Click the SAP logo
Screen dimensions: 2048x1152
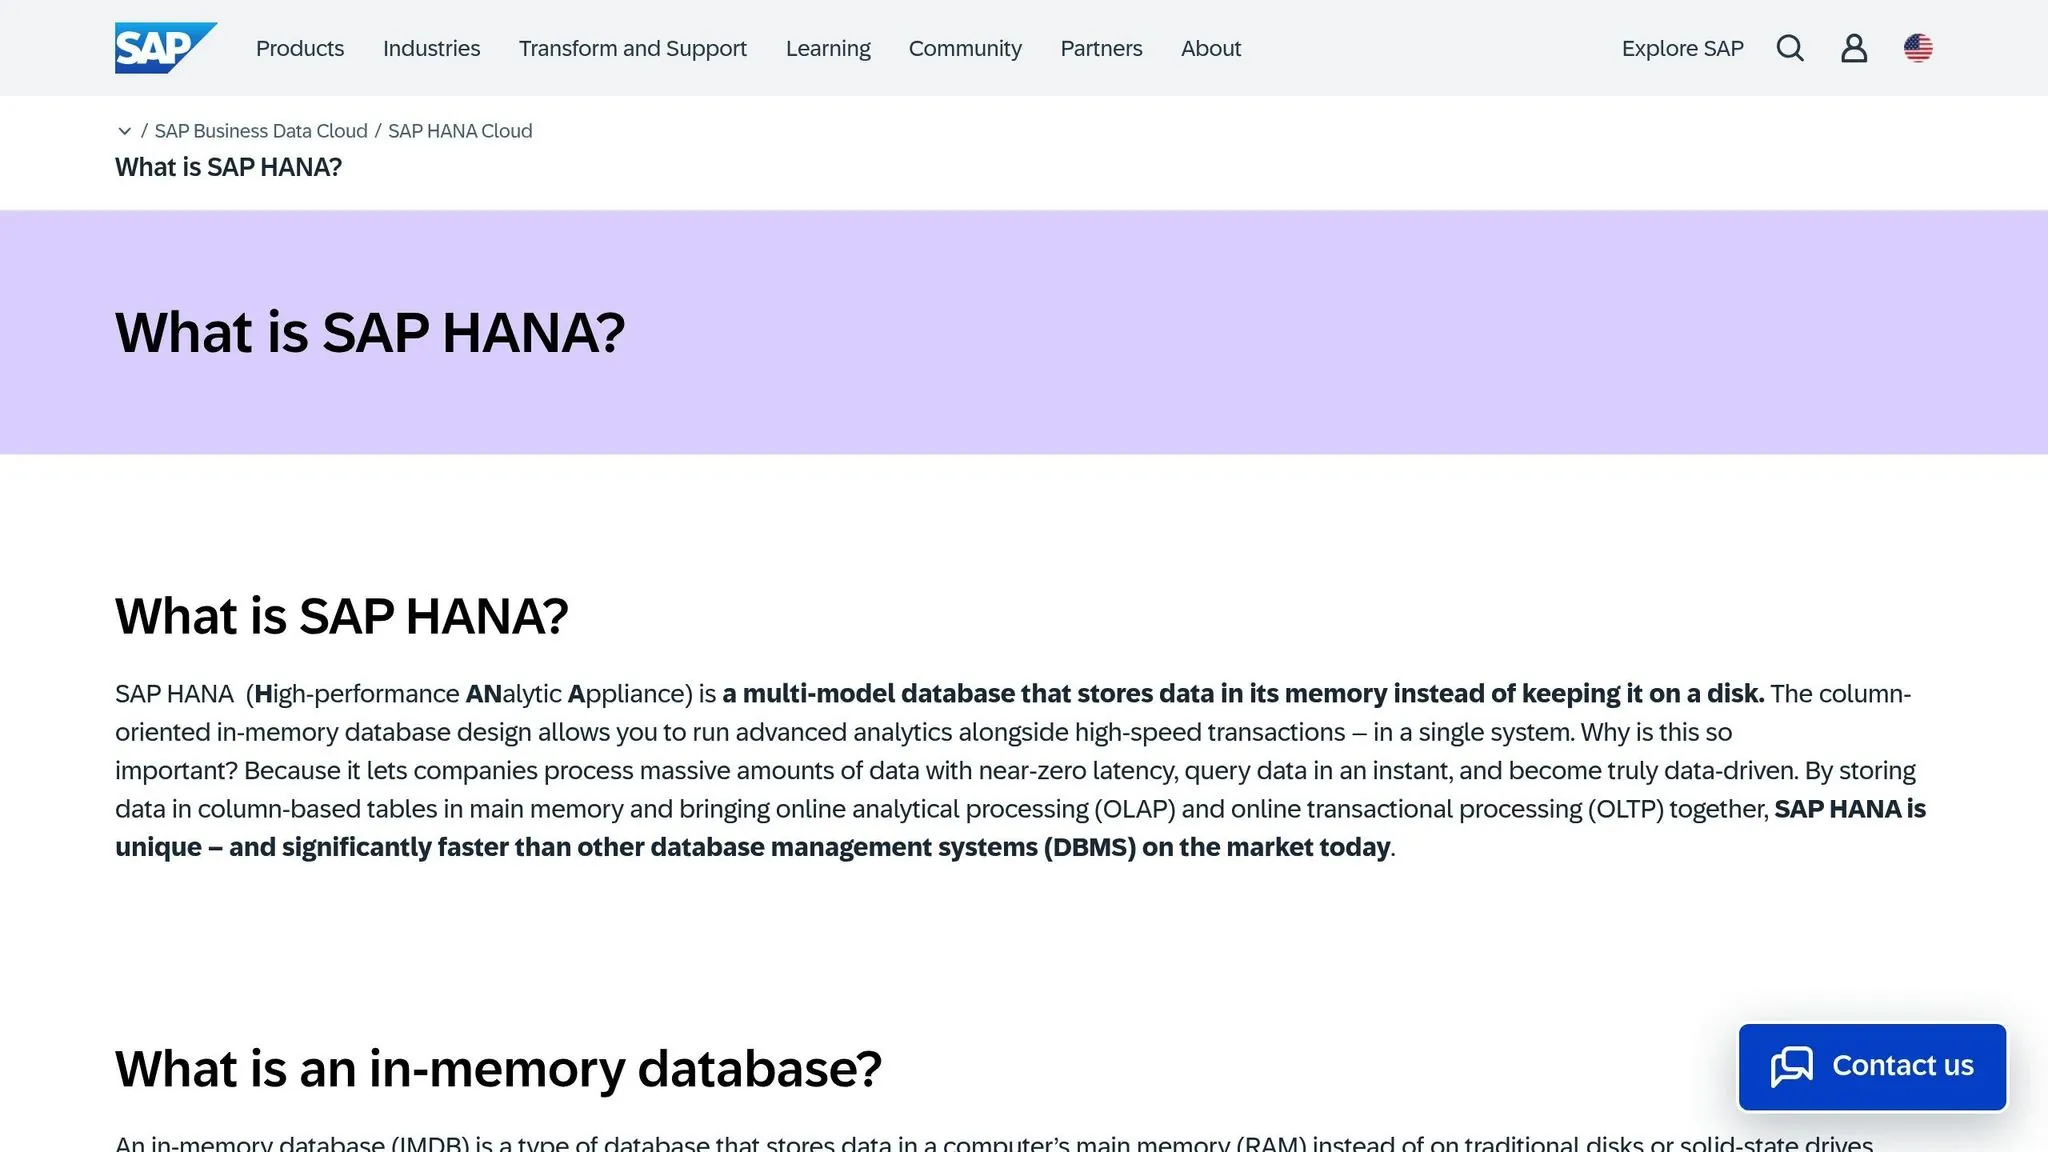pos(165,47)
